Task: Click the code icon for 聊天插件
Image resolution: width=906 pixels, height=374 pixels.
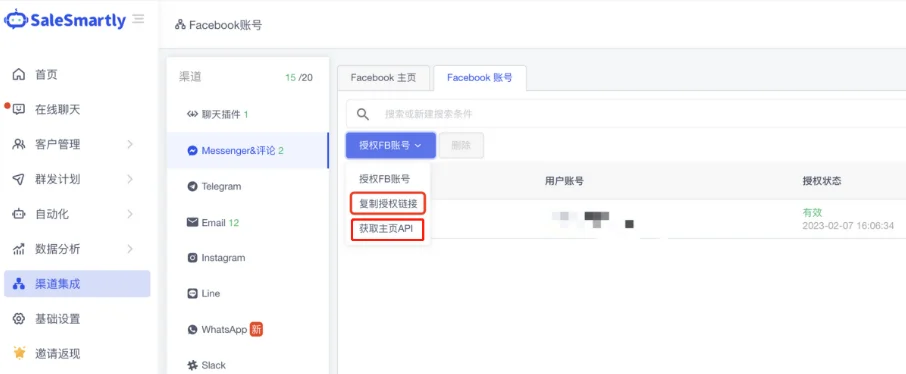Action: click(x=192, y=114)
